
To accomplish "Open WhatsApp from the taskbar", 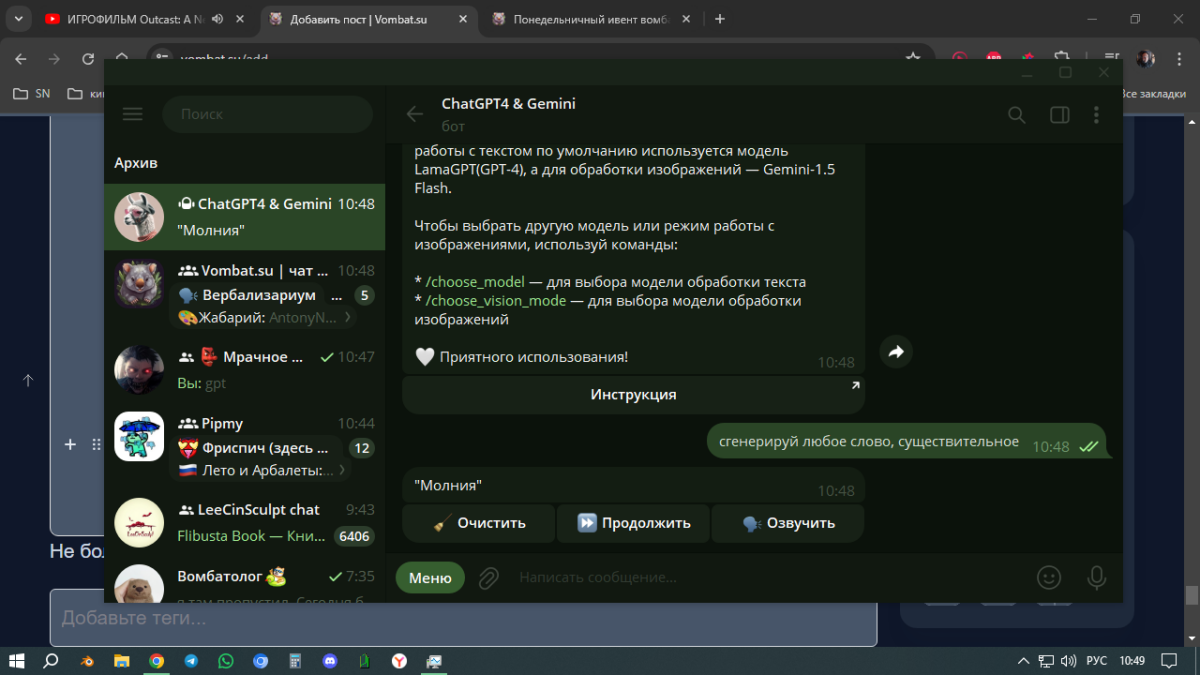I will pyautogui.click(x=226, y=661).
